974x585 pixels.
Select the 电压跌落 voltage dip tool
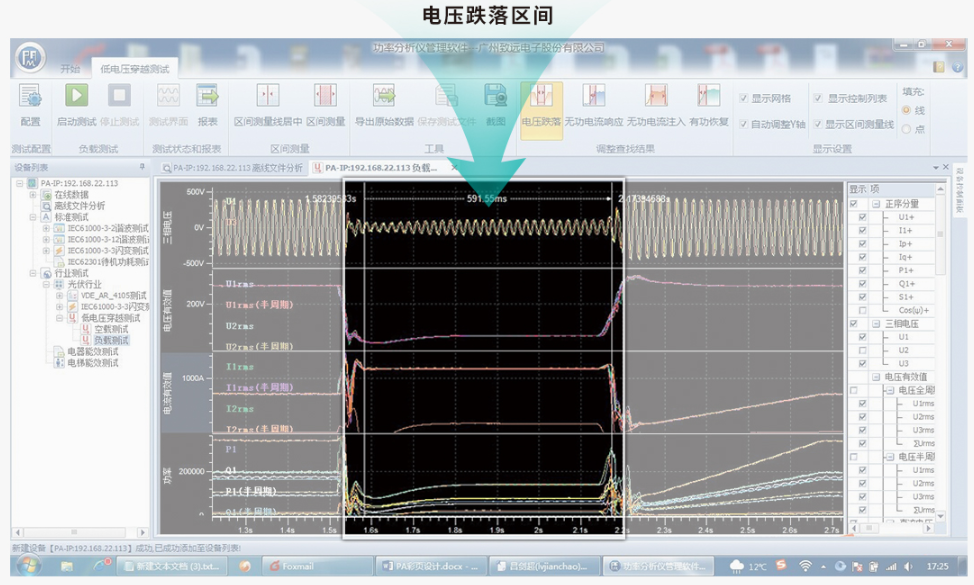[541, 110]
